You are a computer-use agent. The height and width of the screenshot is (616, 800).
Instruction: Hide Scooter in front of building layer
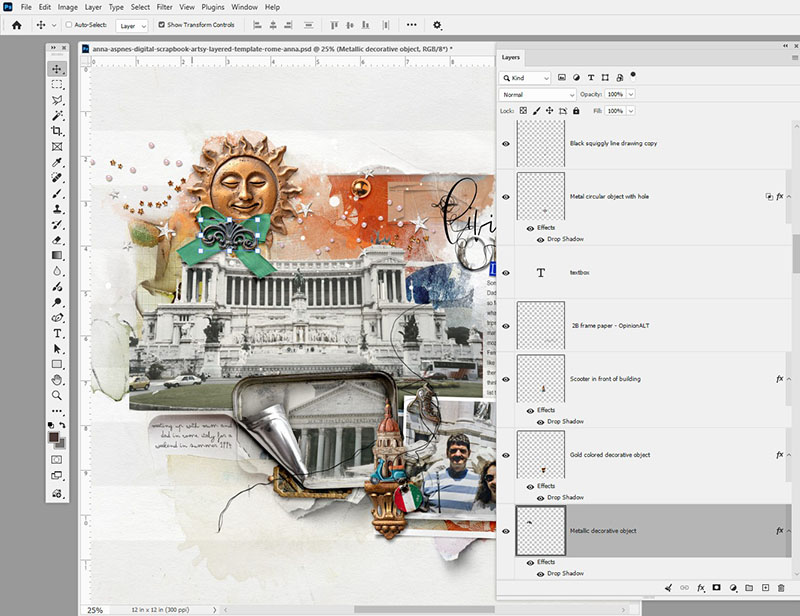point(506,379)
